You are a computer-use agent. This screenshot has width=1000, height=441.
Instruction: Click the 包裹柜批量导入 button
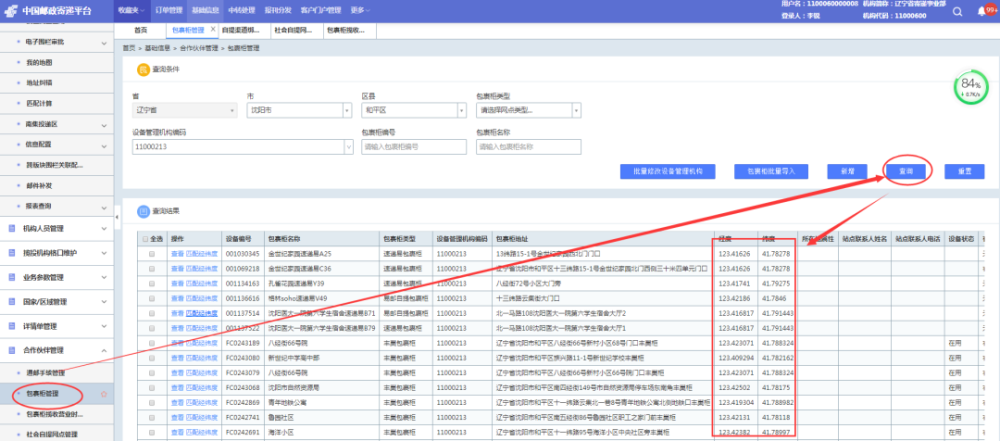coord(772,171)
